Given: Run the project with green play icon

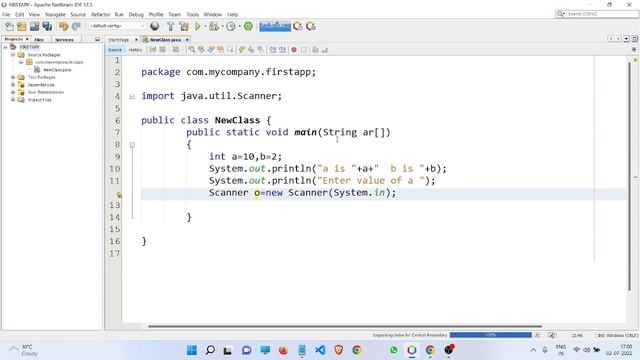Looking at the screenshot, I should [x=198, y=27].
